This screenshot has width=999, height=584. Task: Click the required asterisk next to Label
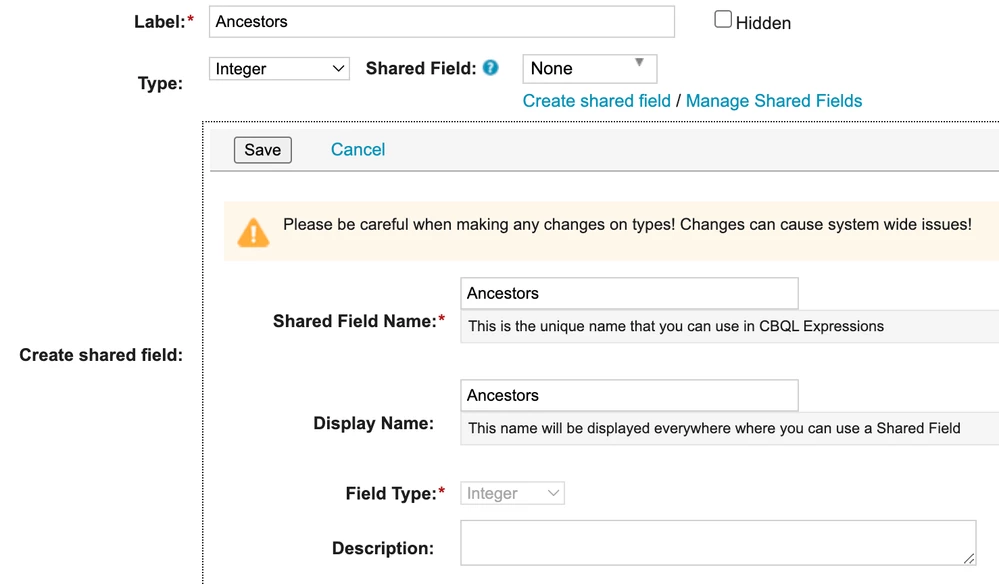tap(190, 17)
